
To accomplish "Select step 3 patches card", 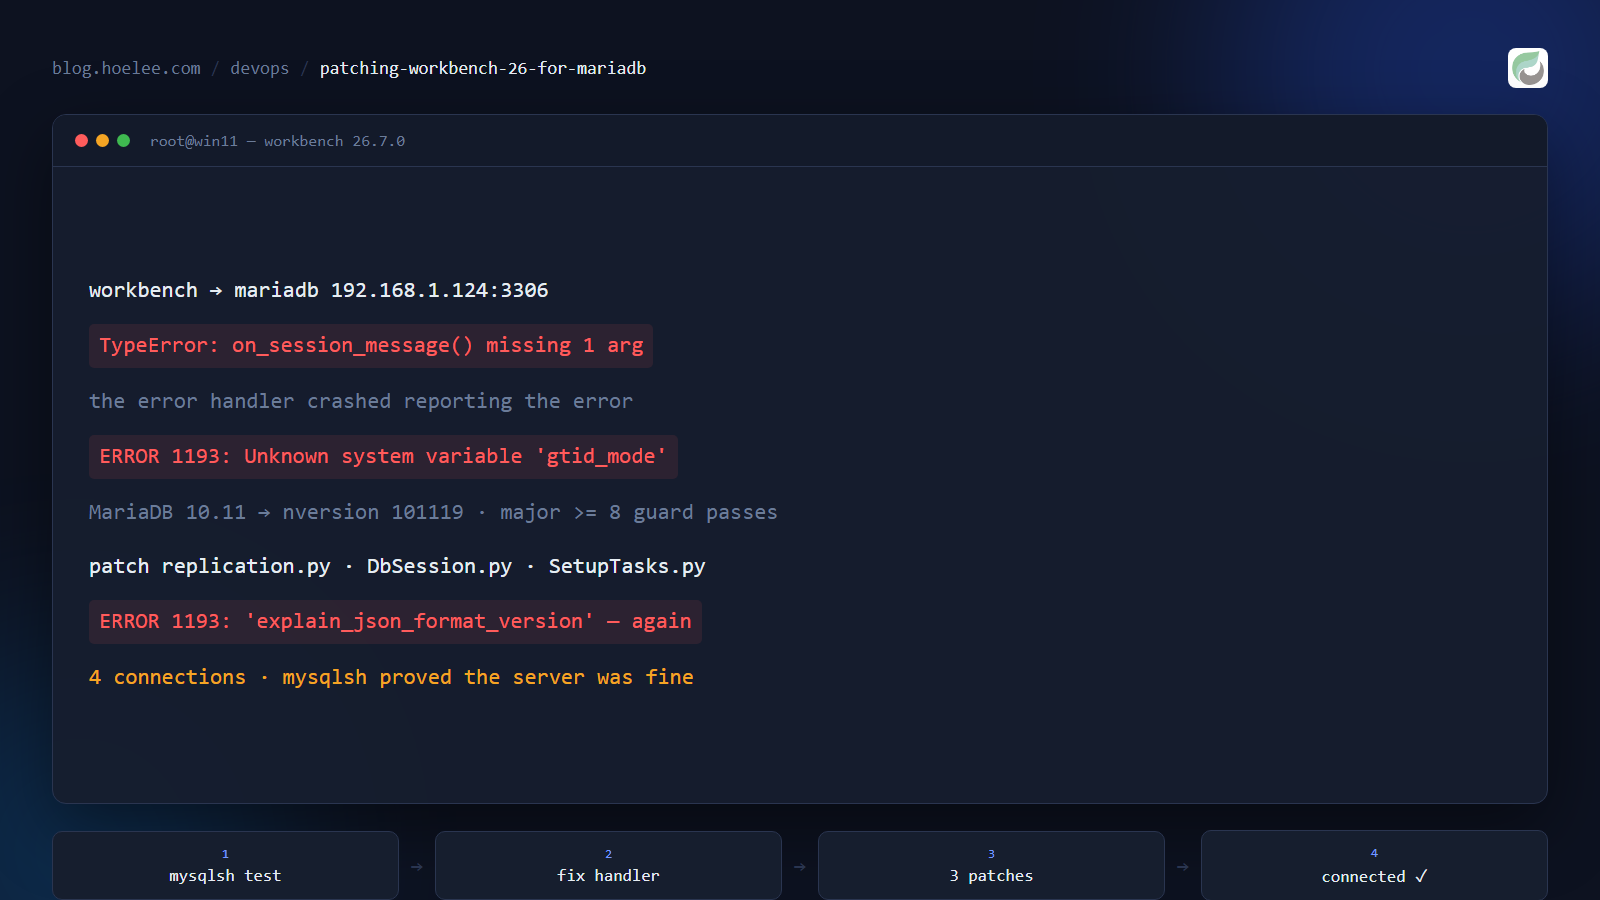I will [991, 866].
